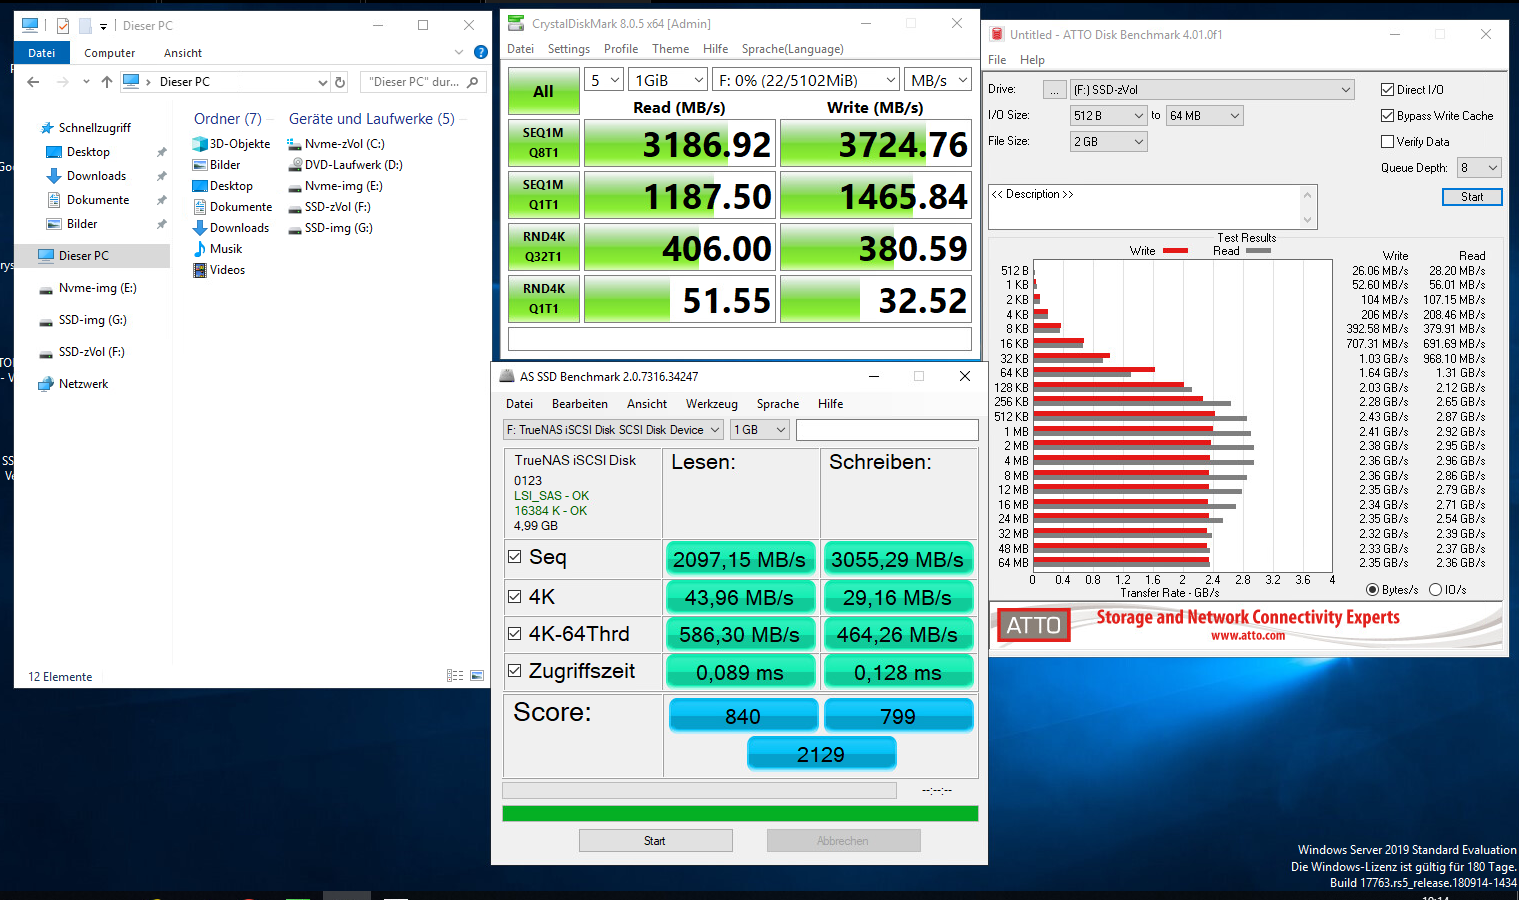Open Profile menu in CrystalDiskMark
The height and width of the screenshot is (900, 1519).
(x=621, y=49)
